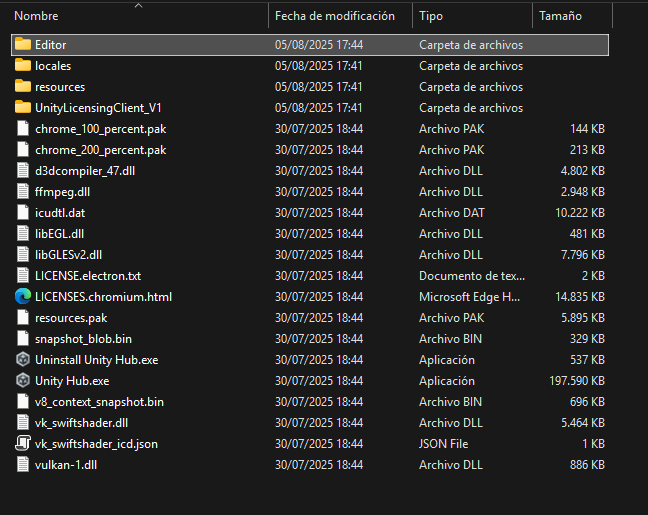Click the vk_swiftshader_icd.json script icon

click(x=23, y=443)
